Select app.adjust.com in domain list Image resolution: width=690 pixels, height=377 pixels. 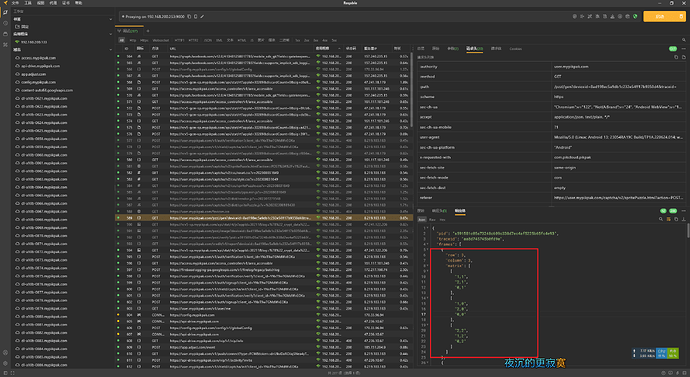(x=33, y=74)
